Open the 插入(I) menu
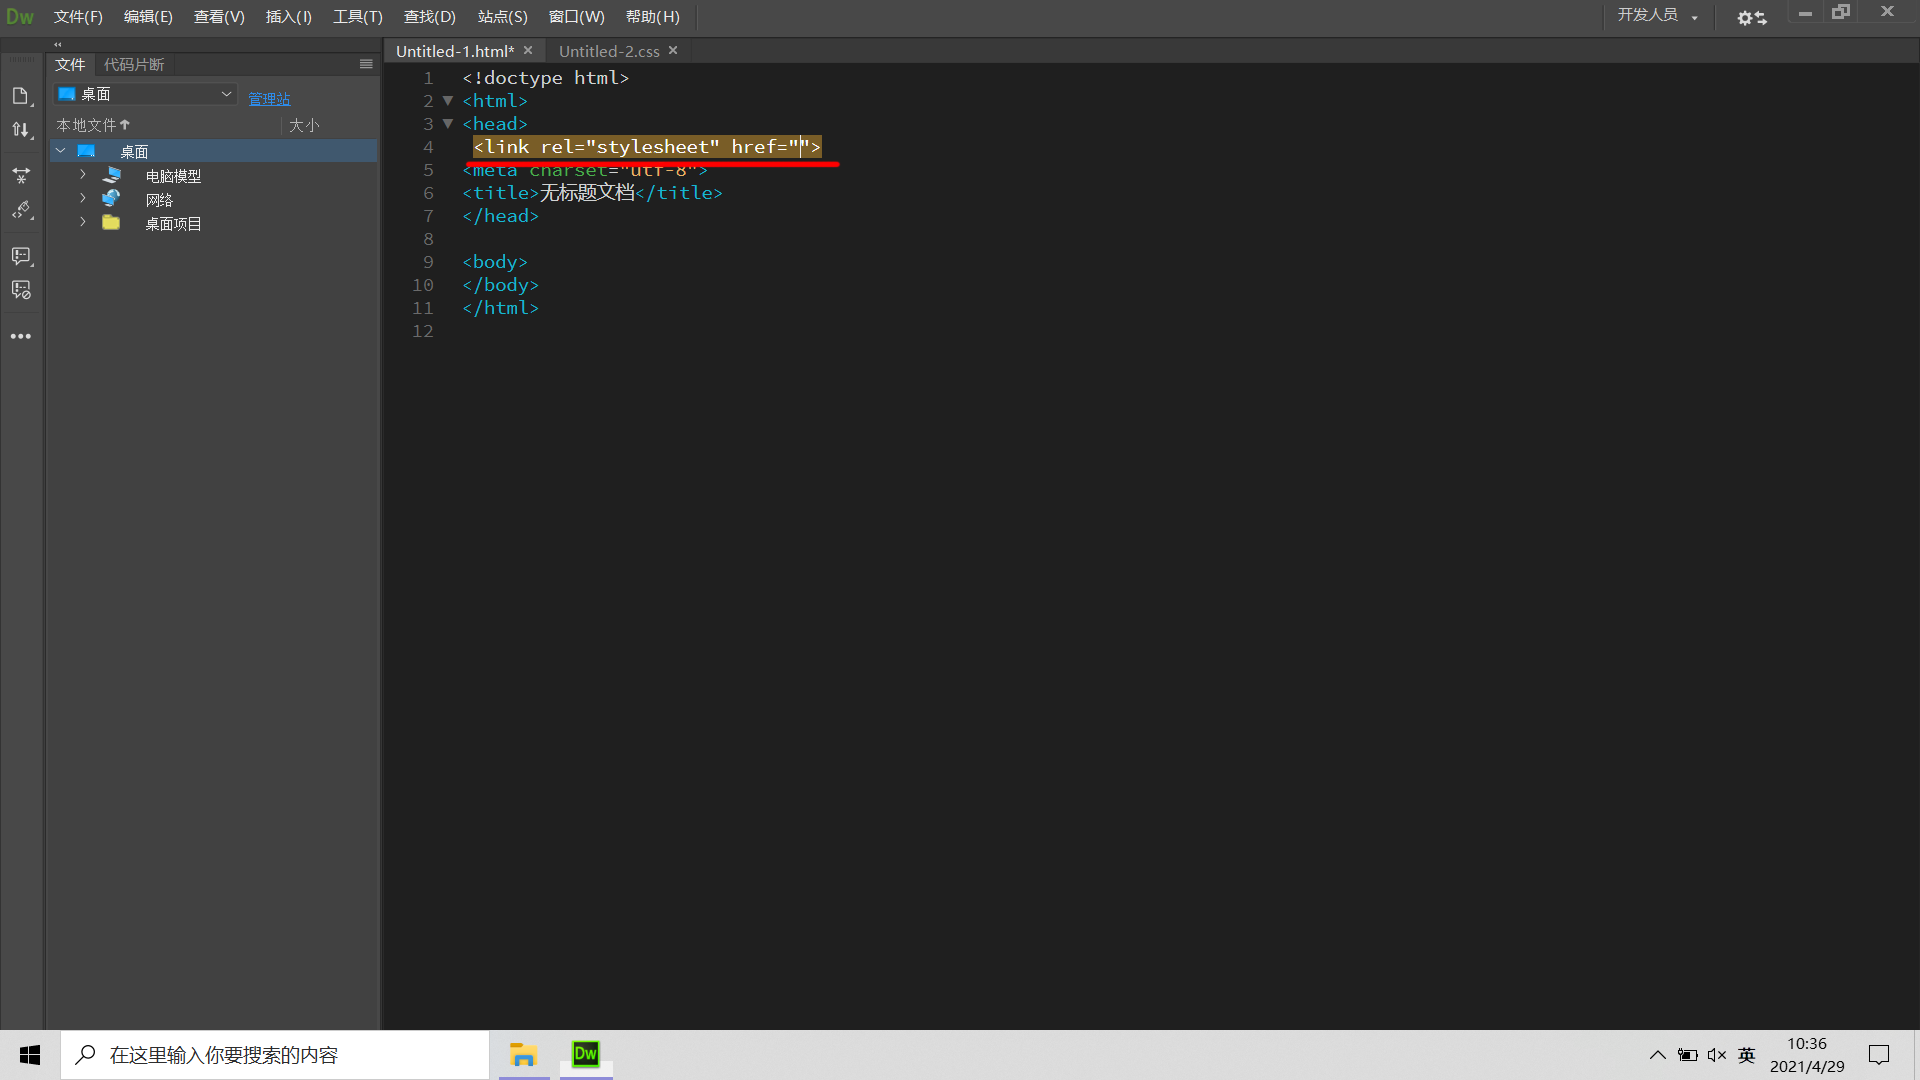This screenshot has width=1920, height=1080. (x=289, y=17)
